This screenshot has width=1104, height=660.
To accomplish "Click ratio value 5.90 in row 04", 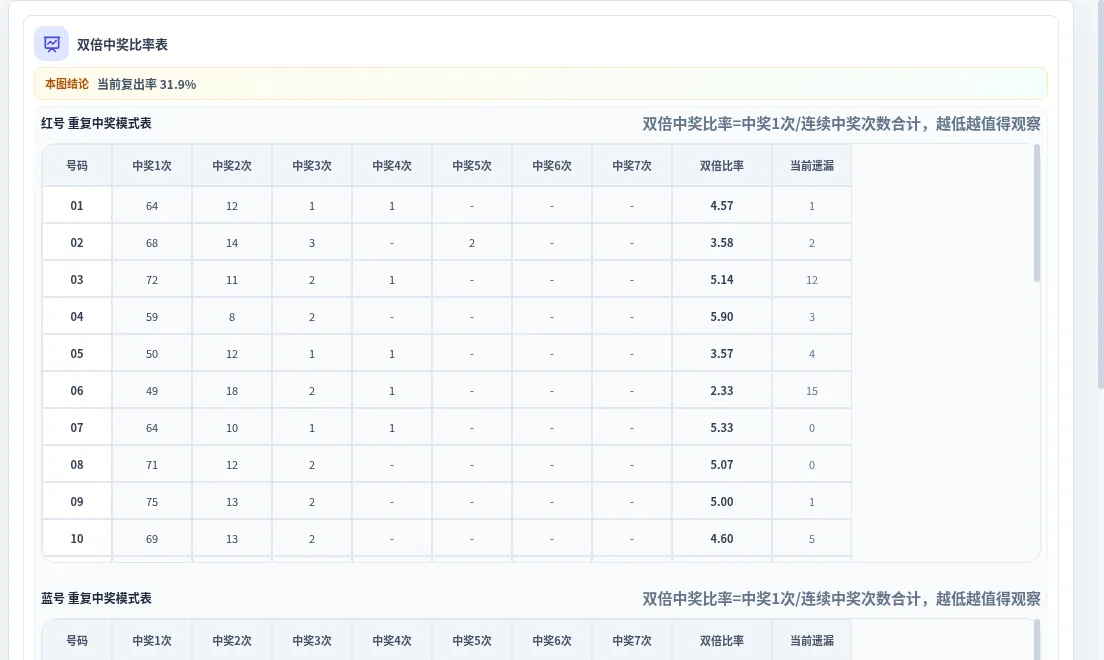I will (722, 317).
